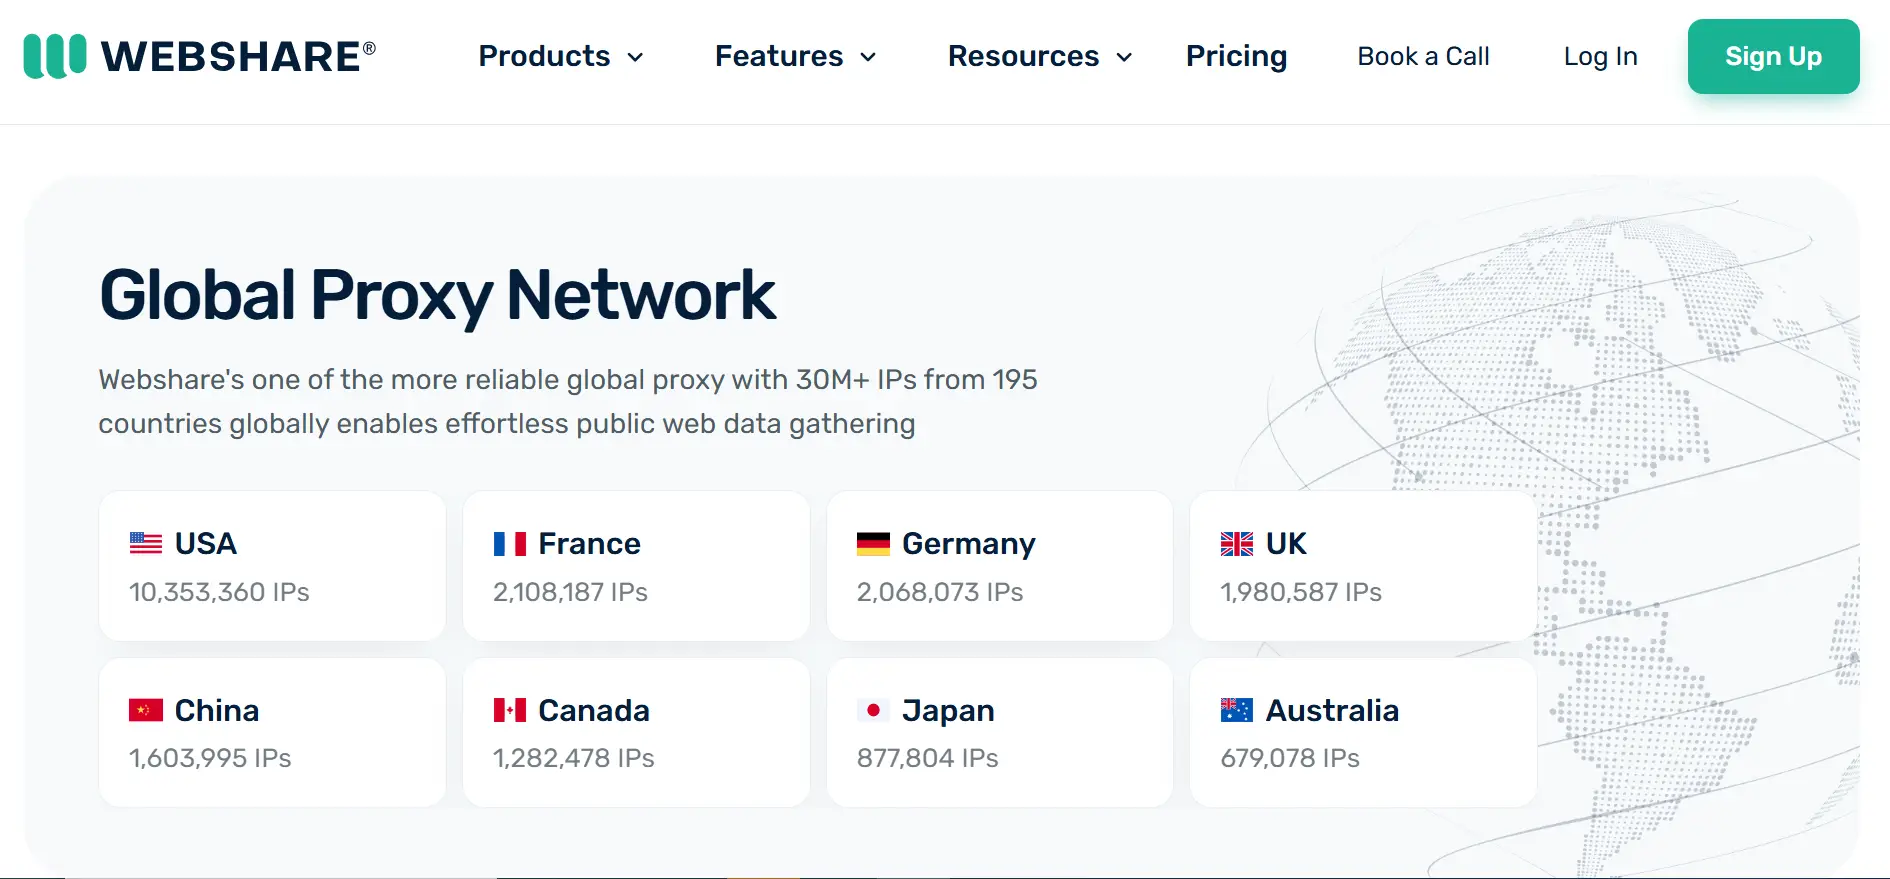This screenshot has width=1890, height=879.
Task: Click the UK flag icon
Action: (1237, 543)
